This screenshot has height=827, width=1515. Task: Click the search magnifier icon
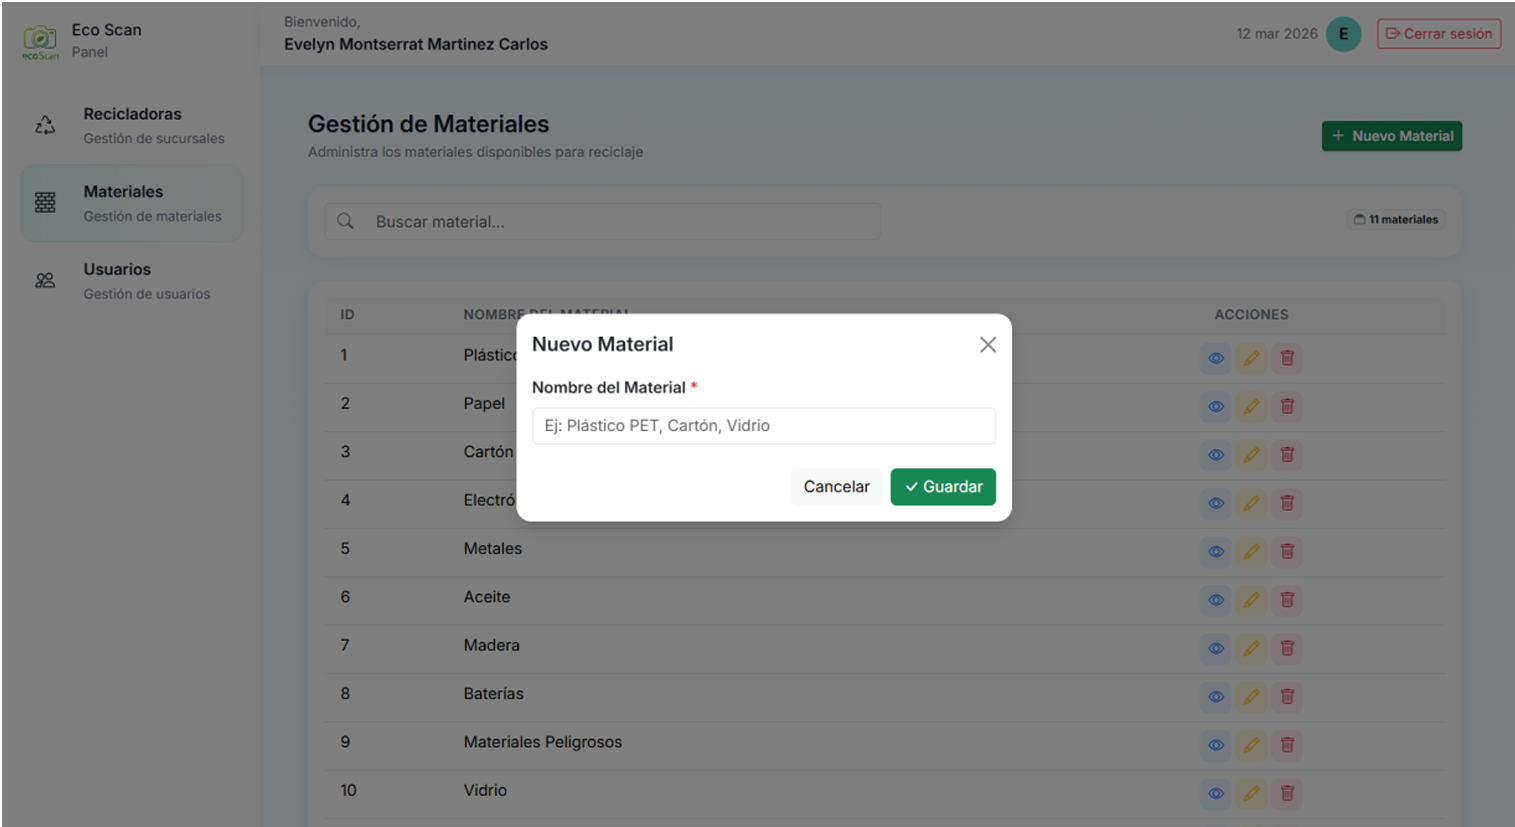(345, 221)
